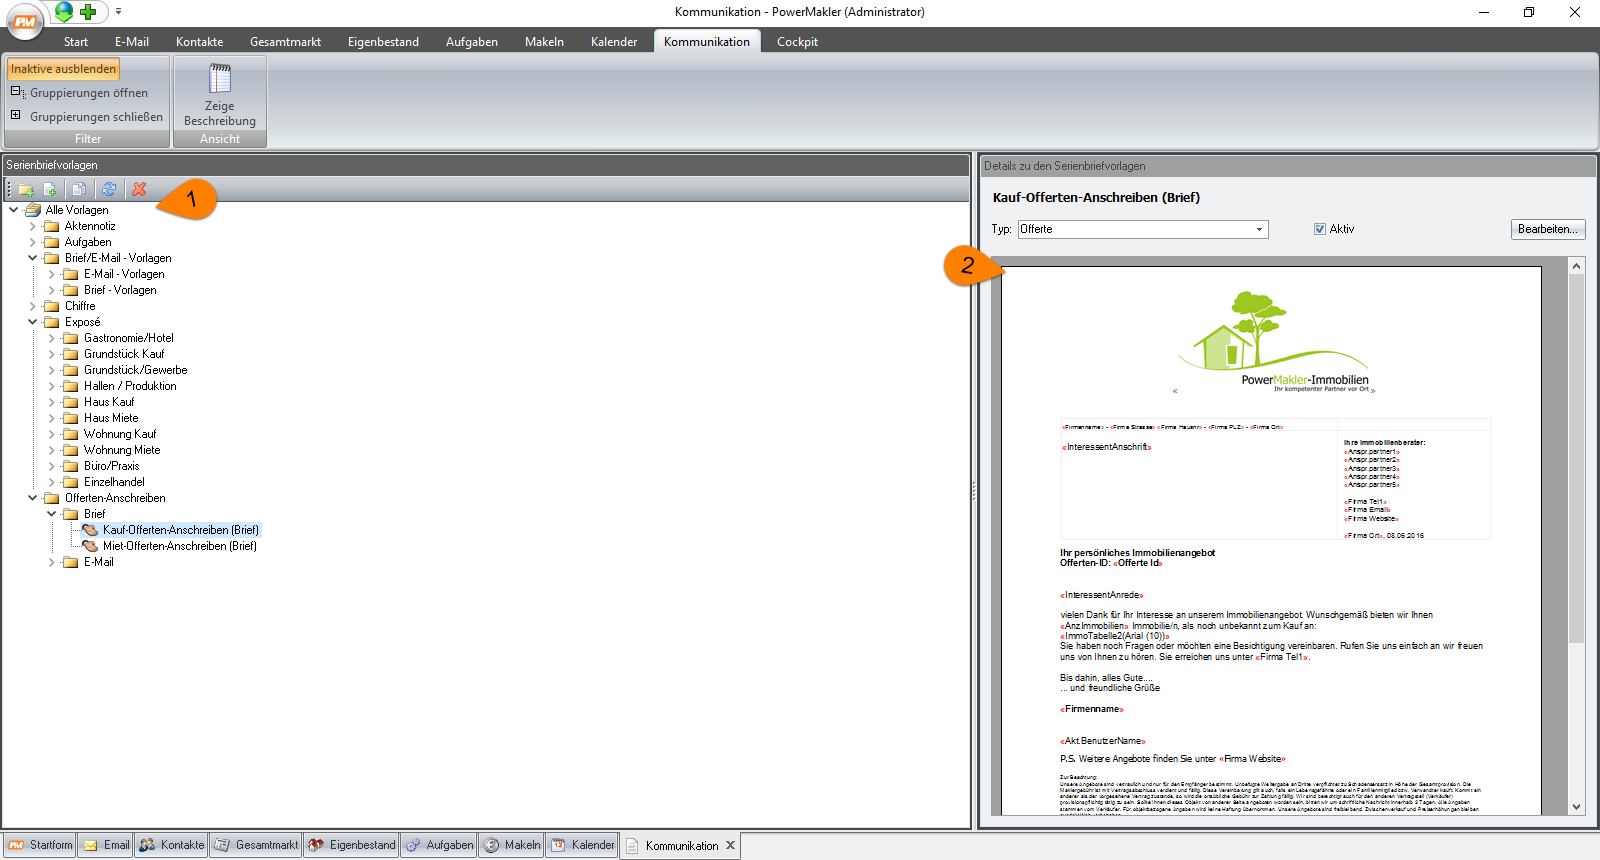The image size is (1600, 860).
Task: Collapse the Offerten-Anschreiben folder
Action: (x=33, y=498)
